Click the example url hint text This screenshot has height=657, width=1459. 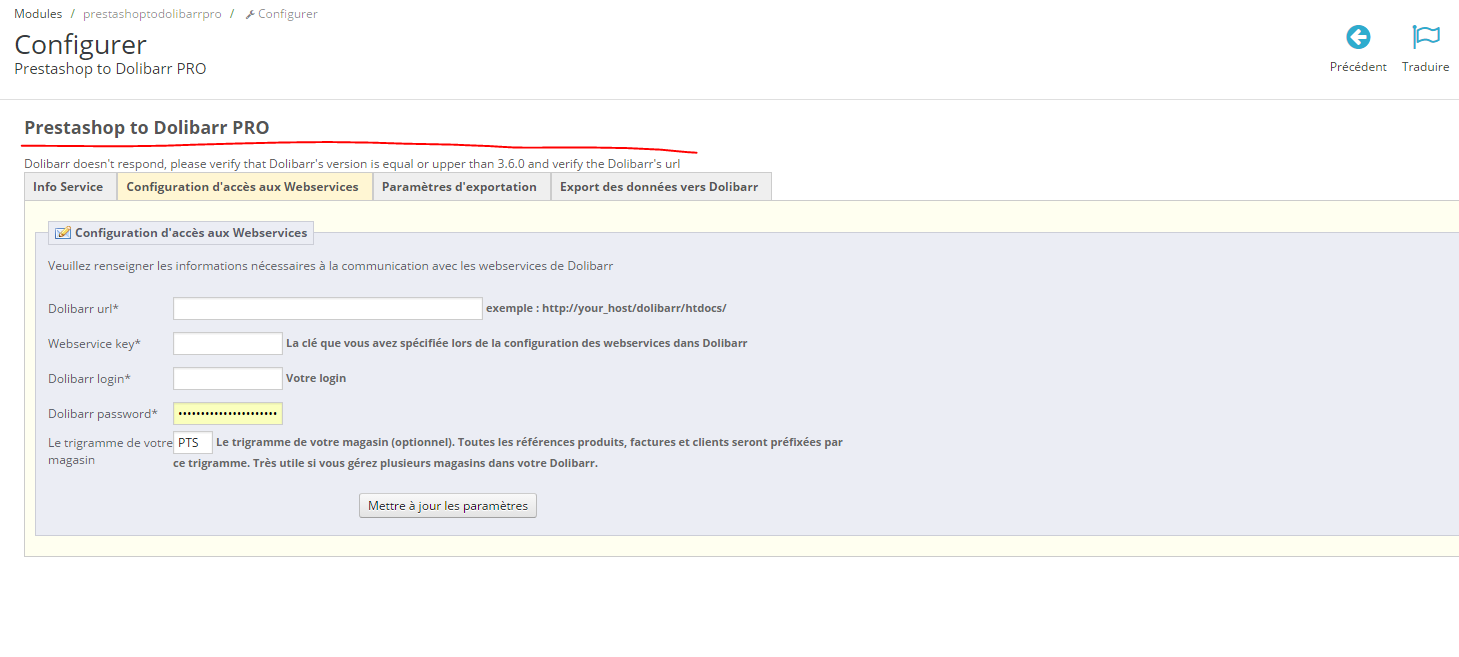(x=606, y=308)
